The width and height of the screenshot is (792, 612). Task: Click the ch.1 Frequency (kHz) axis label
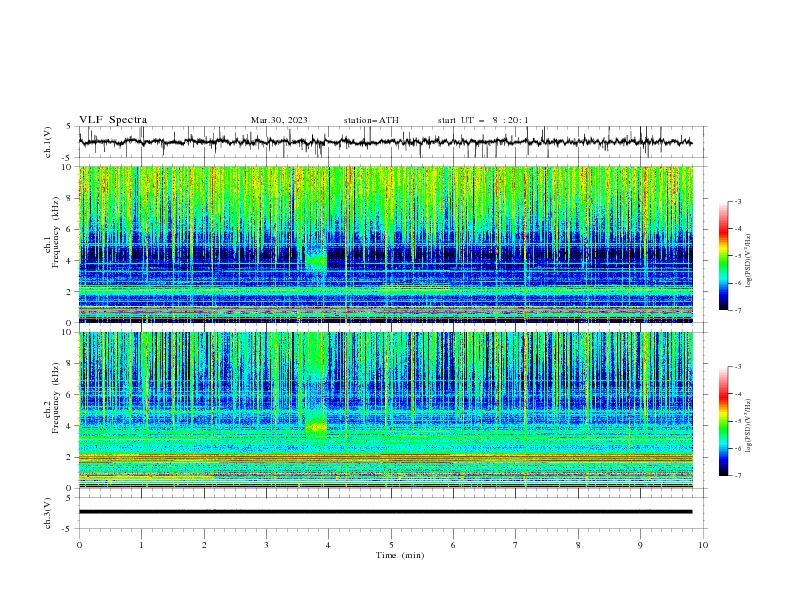52,232
